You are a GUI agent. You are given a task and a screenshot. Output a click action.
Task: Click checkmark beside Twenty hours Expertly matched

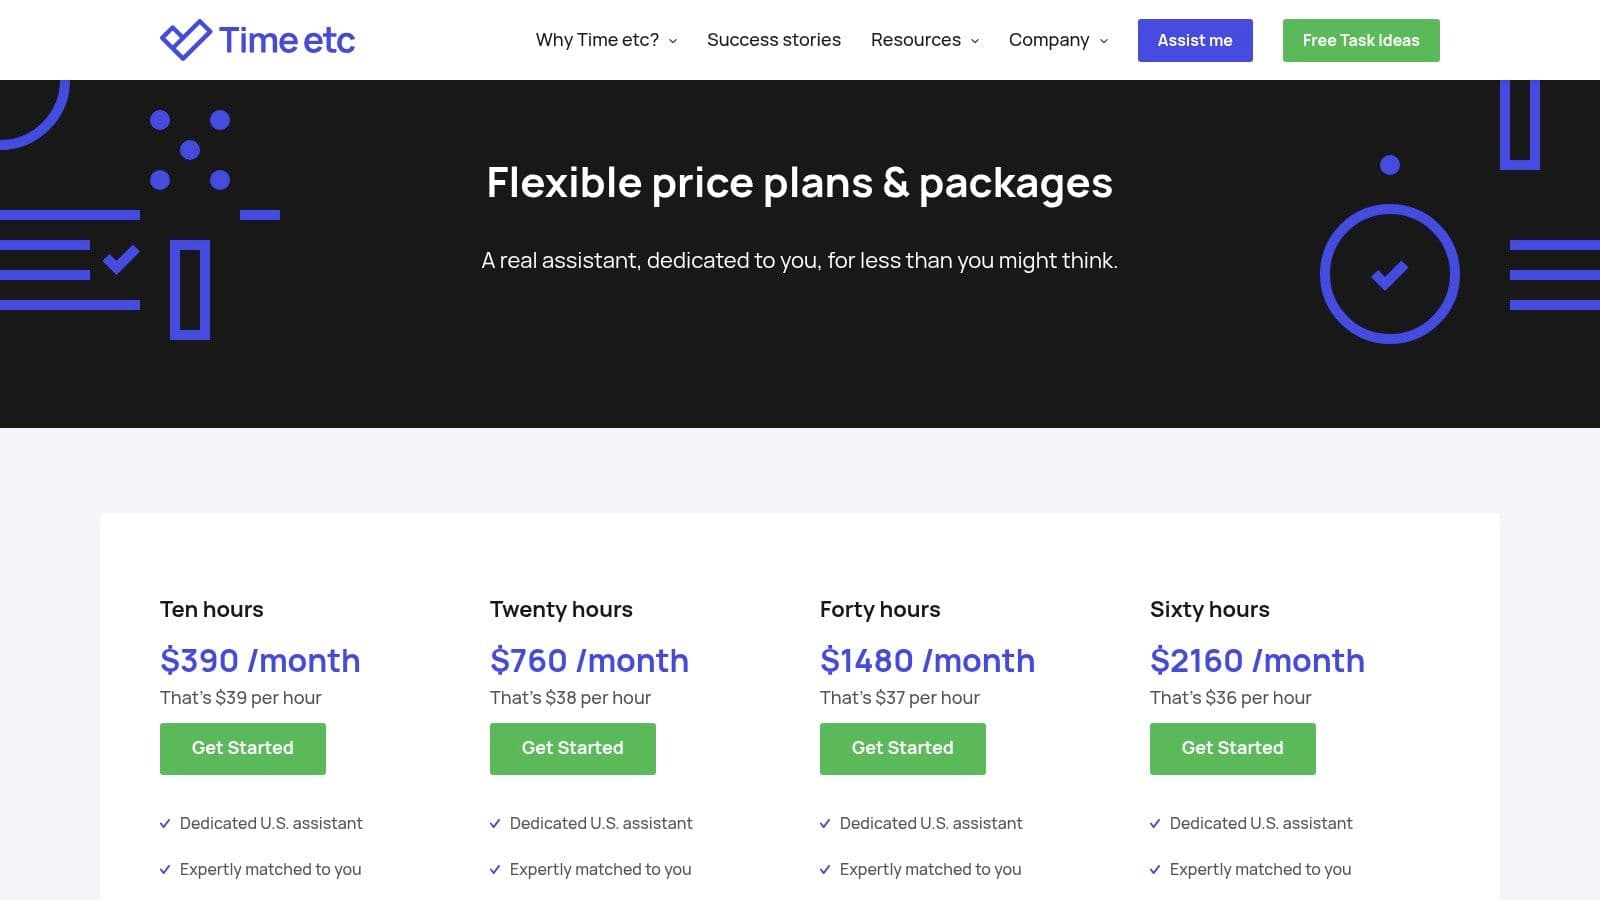click(x=495, y=870)
